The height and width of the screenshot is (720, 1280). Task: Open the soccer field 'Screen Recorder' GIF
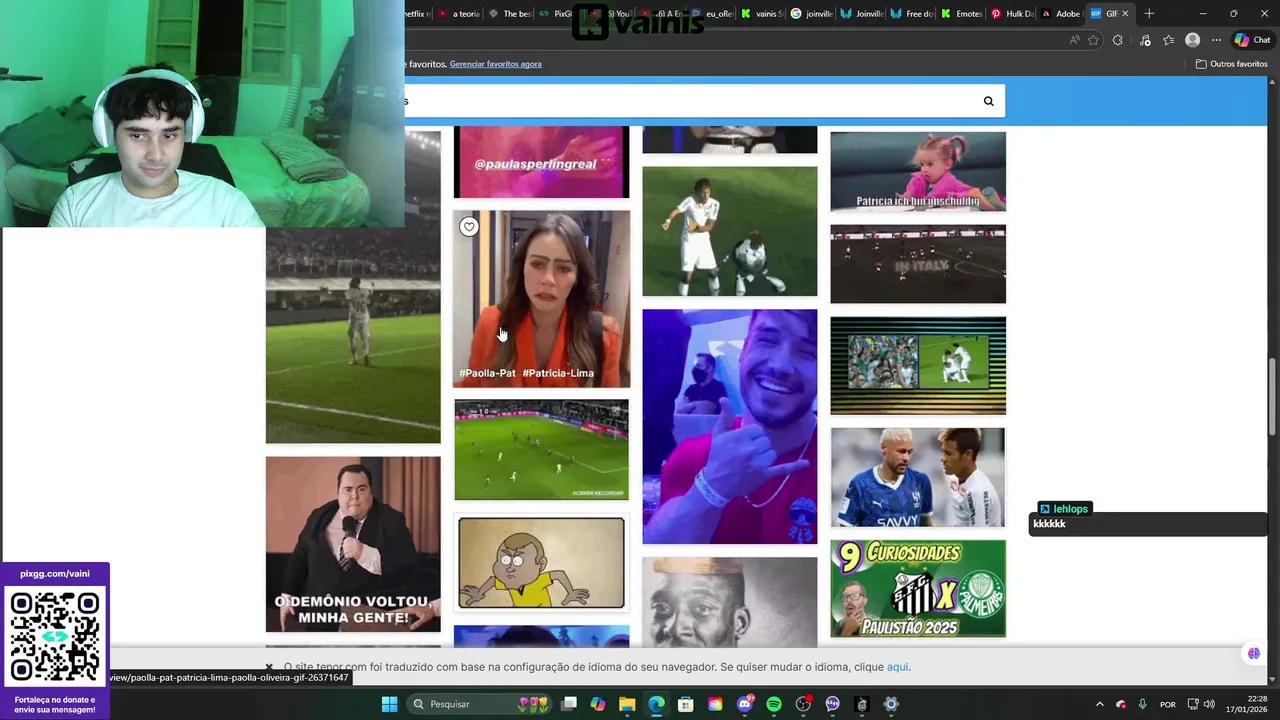point(541,450)
